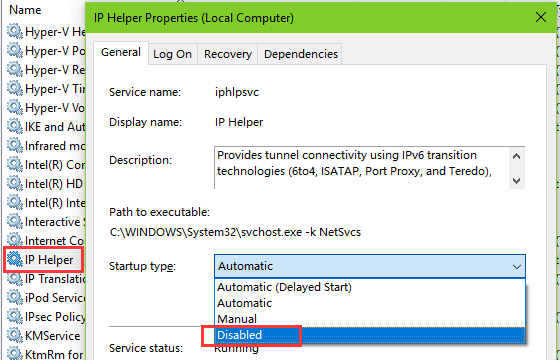Image resolution: width=560 pixels, height=360 pixels.
Task: Select the Hyper-V Po service row text
Action: click(x=55, y=51)
